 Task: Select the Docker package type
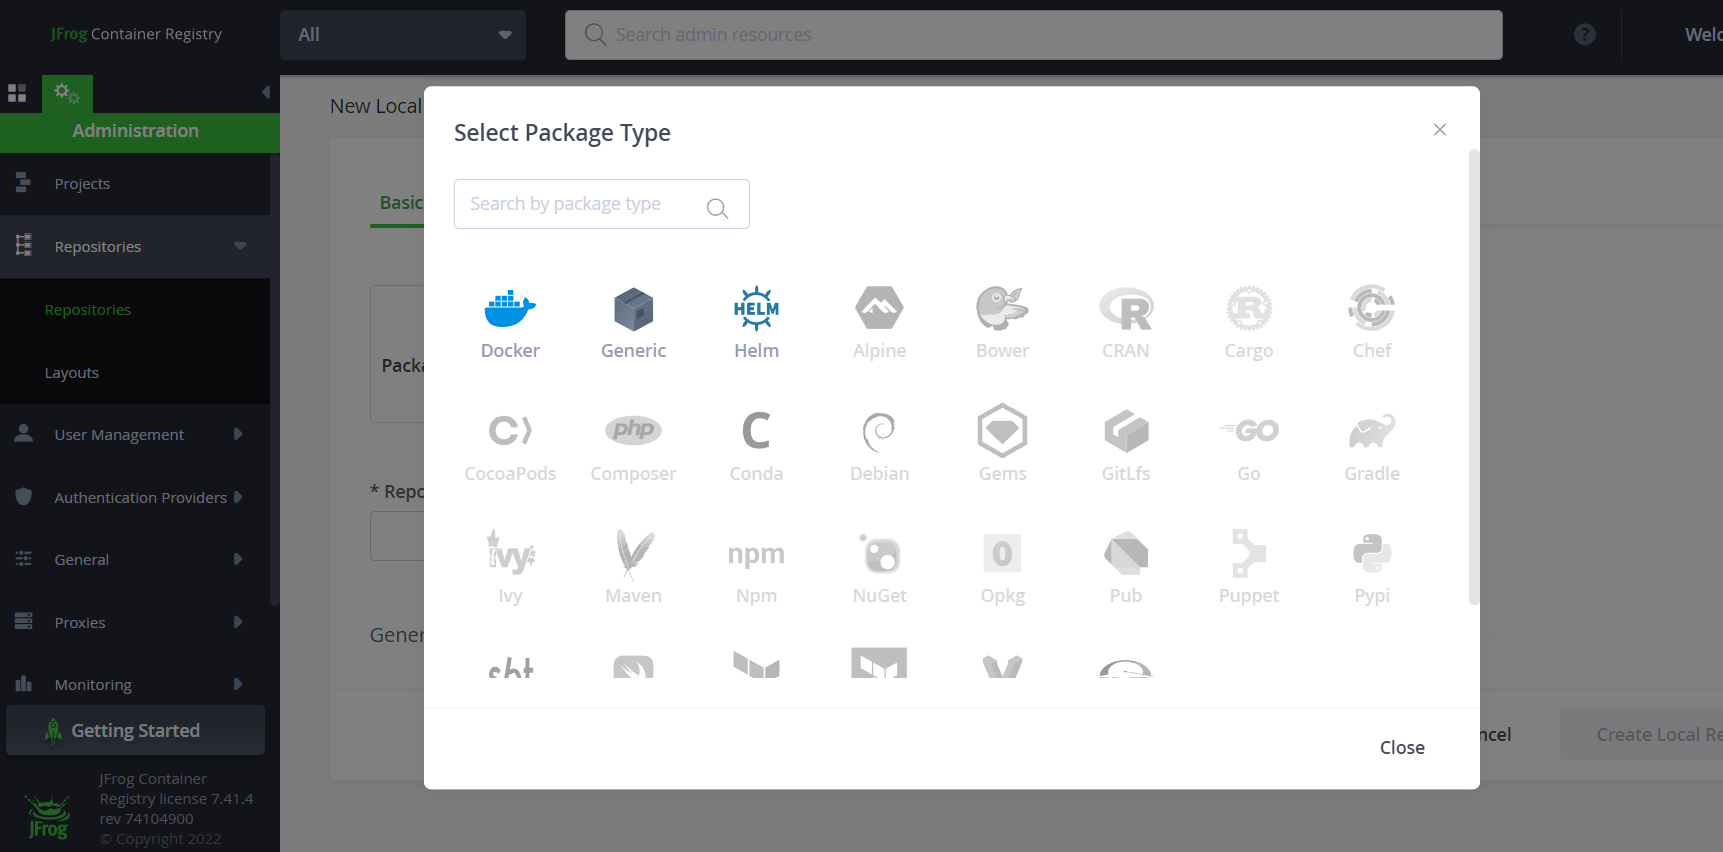[510, 323]
